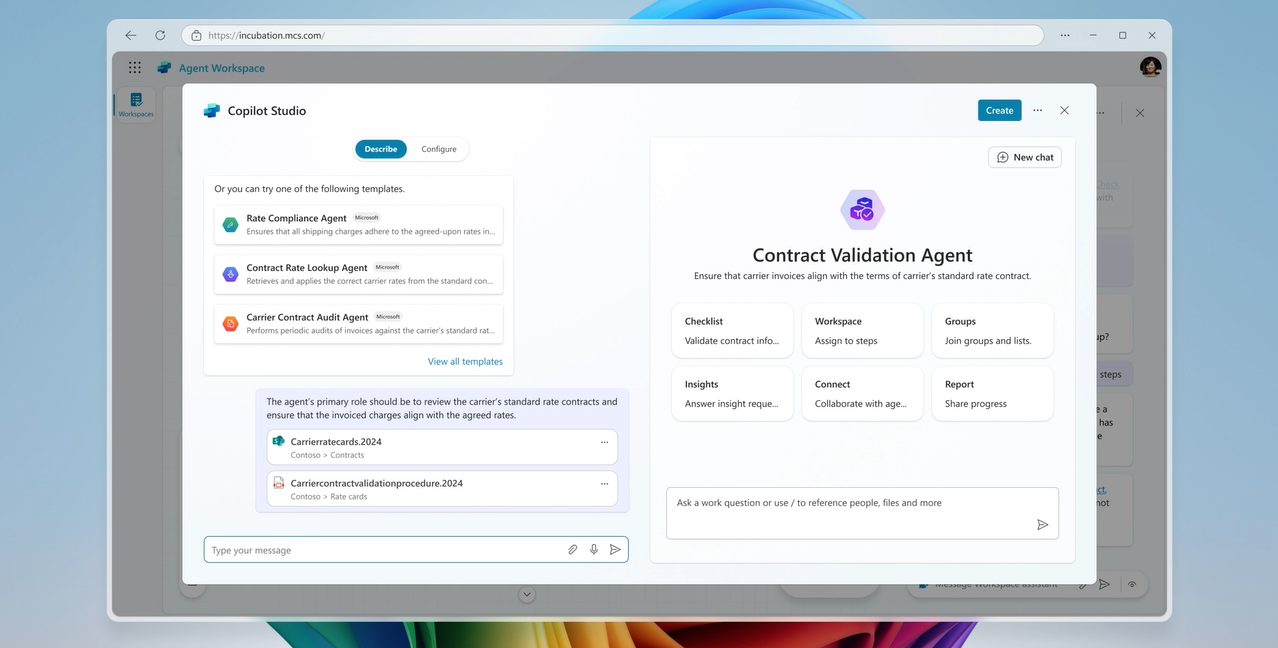Select the Rate Compliance Agent template
The height and width of the screenshot is (648, 1278).
[x=358, y=225]
